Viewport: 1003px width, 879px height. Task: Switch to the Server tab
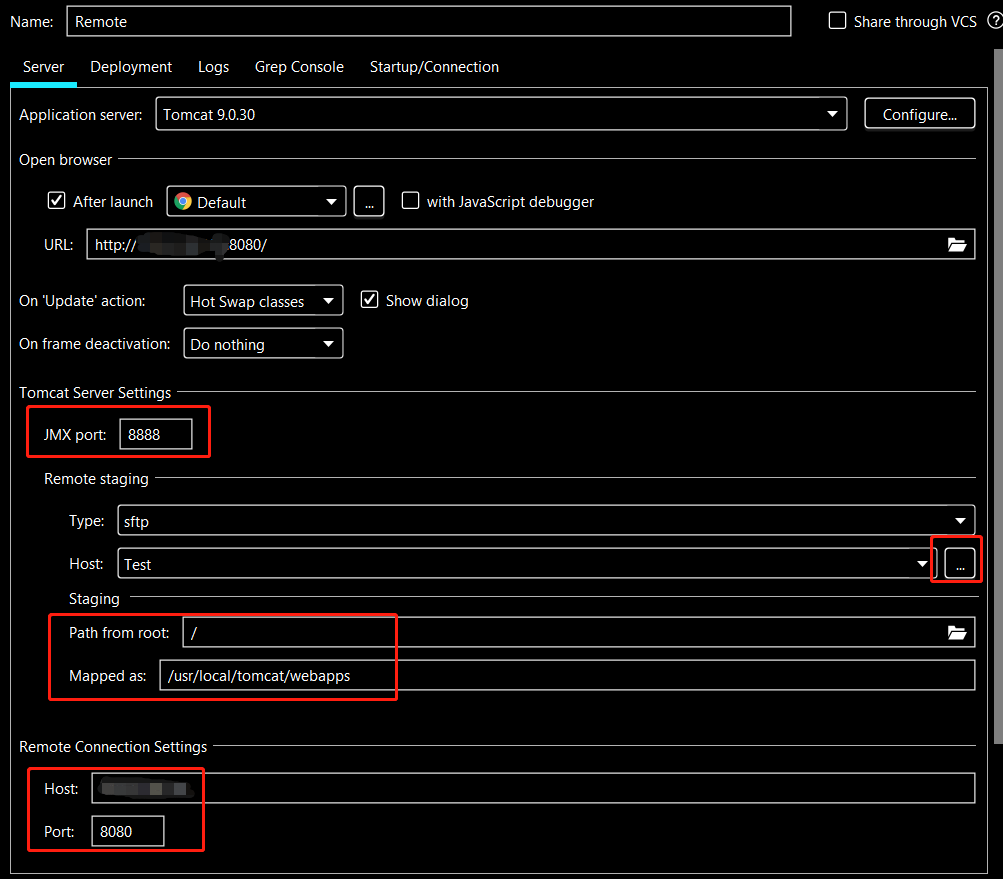tap(43, 67)
